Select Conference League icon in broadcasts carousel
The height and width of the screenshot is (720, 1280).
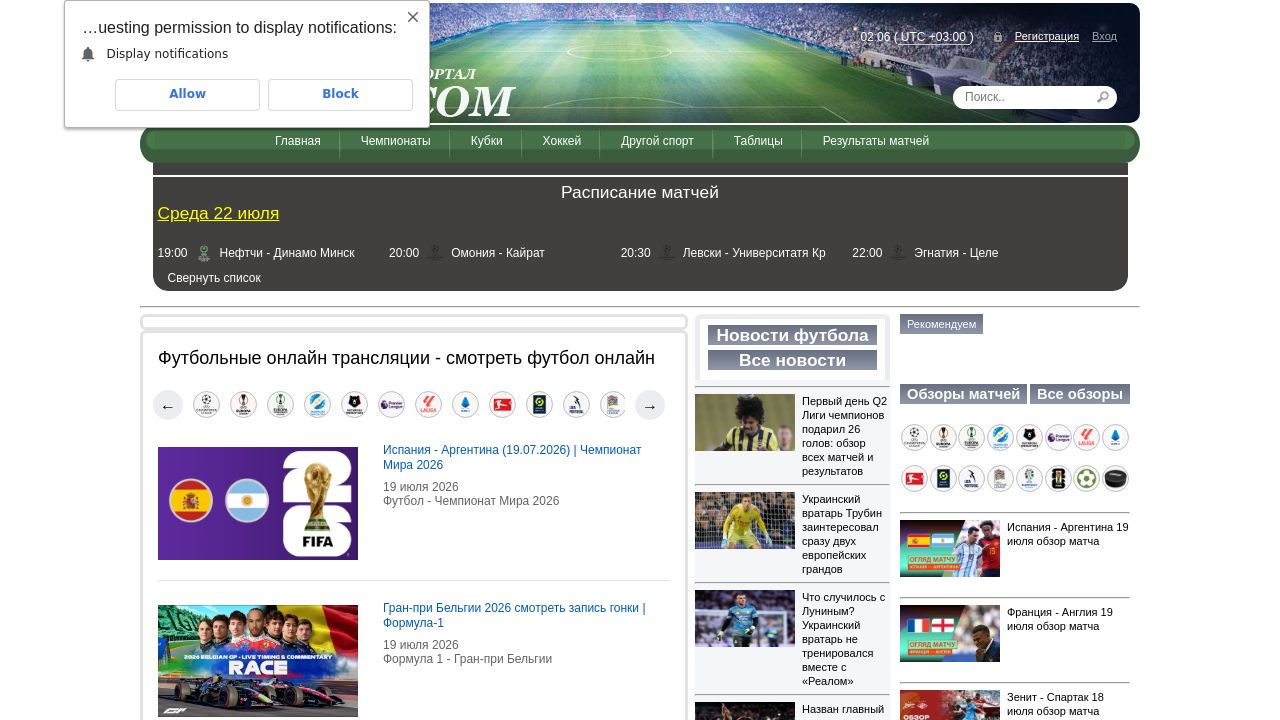click(280, 404)
